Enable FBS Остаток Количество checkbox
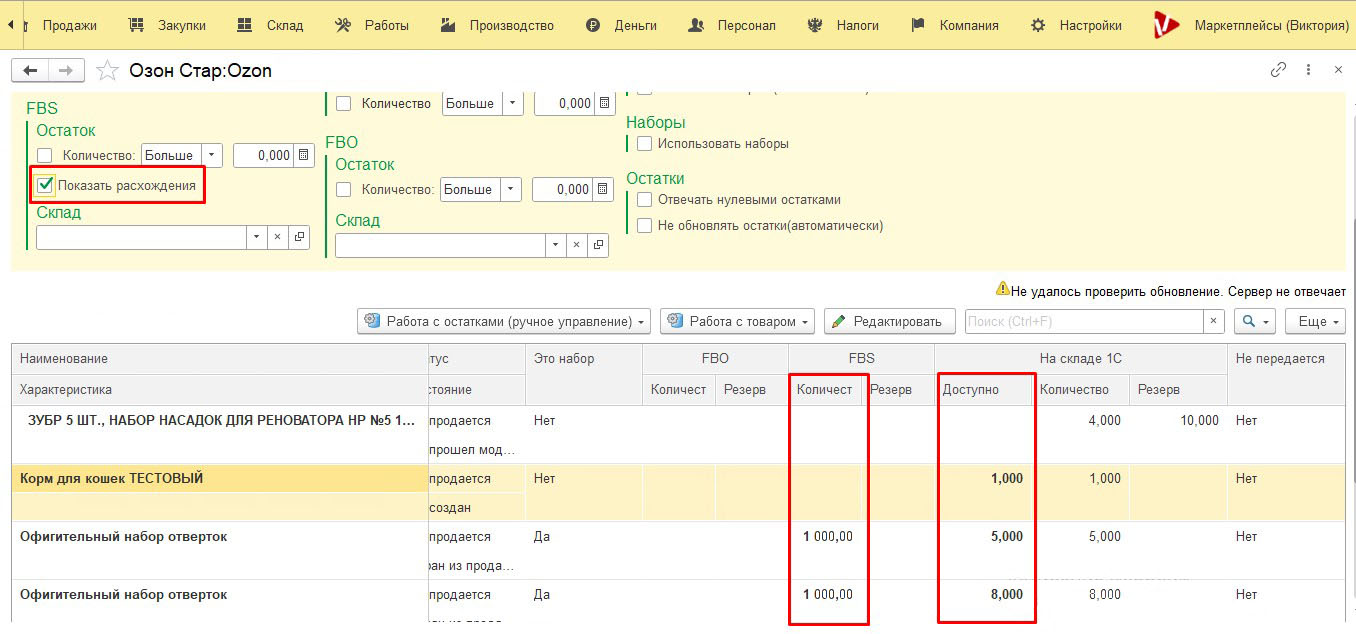The image size is (1356, 634). coord(45,155)
